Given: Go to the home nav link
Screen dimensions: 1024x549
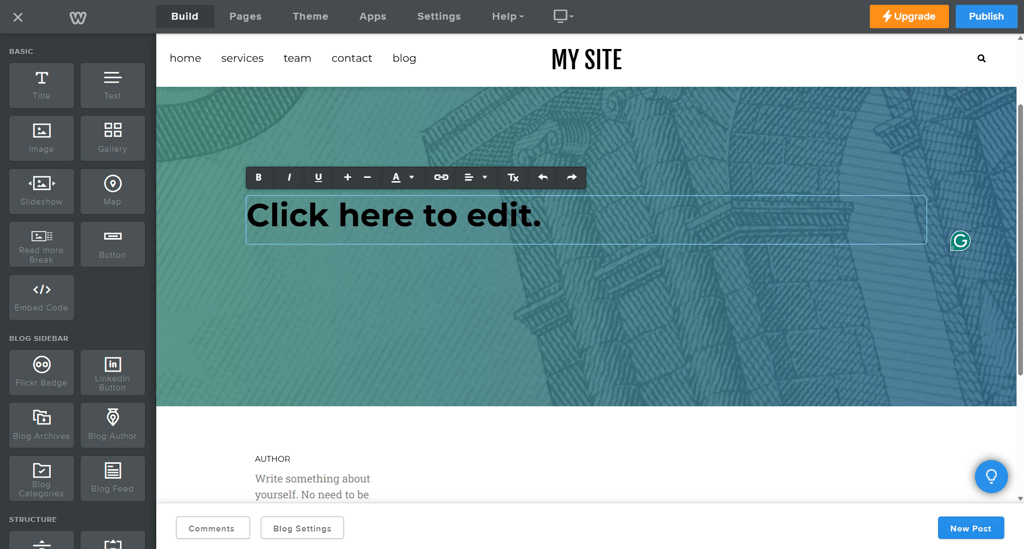Looking at the screenshot, I should click(x=185, y=58).
